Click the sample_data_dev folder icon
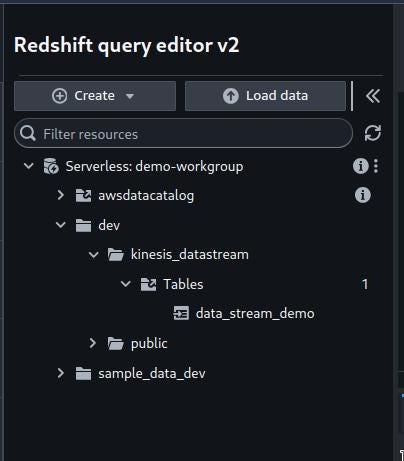The image size is (404, 461). click(83, 374)
